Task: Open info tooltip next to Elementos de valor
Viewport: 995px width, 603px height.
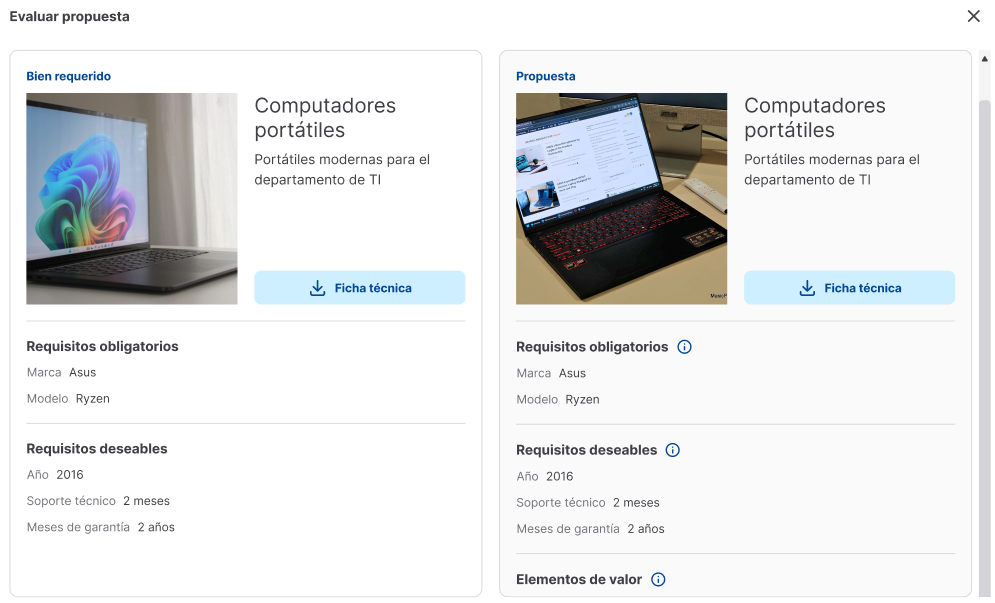Action: pyautogui.click(x=658, y=578)
